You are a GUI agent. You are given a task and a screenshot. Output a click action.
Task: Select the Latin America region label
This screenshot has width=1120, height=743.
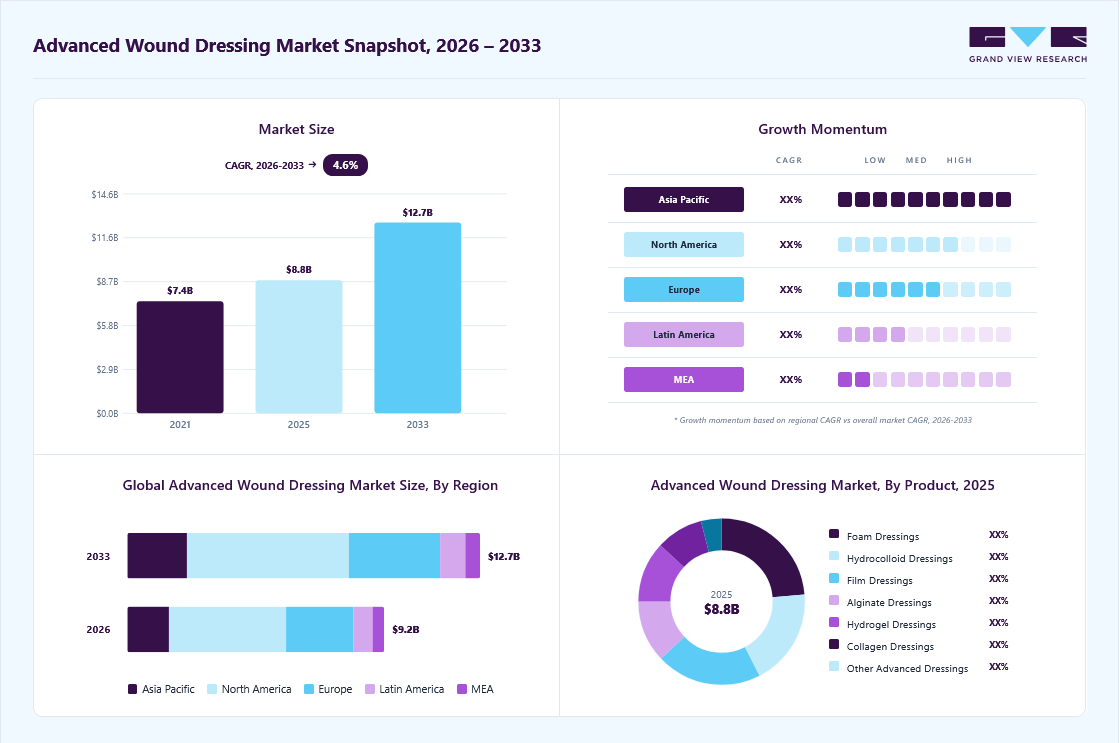[x=684, y=334]
